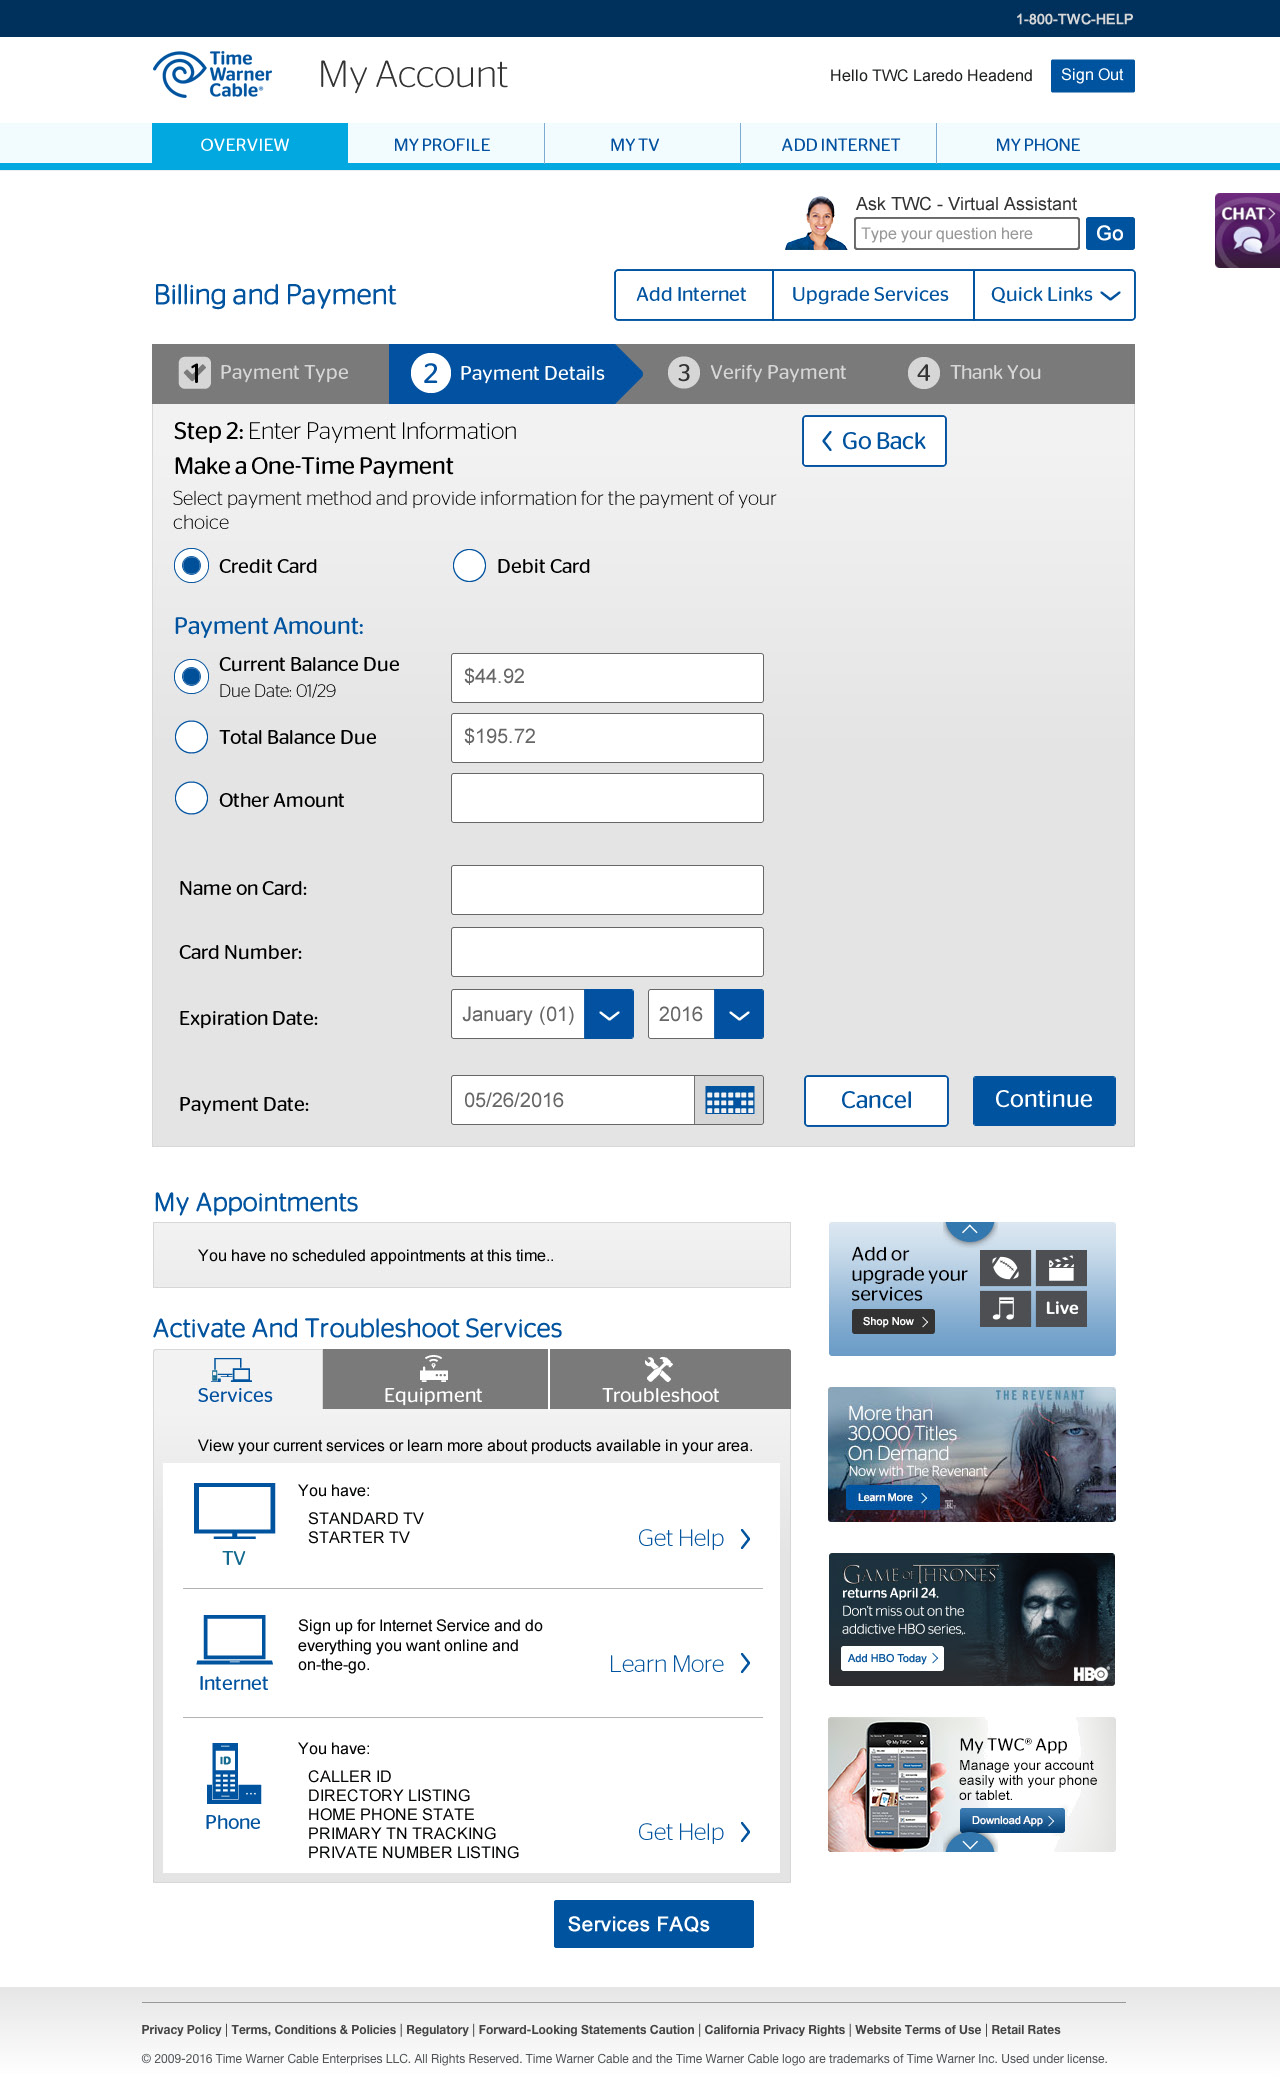Click the Get Help arrow for Phone
This screenshot has width=1280, height=2077.
(745, 1832)
